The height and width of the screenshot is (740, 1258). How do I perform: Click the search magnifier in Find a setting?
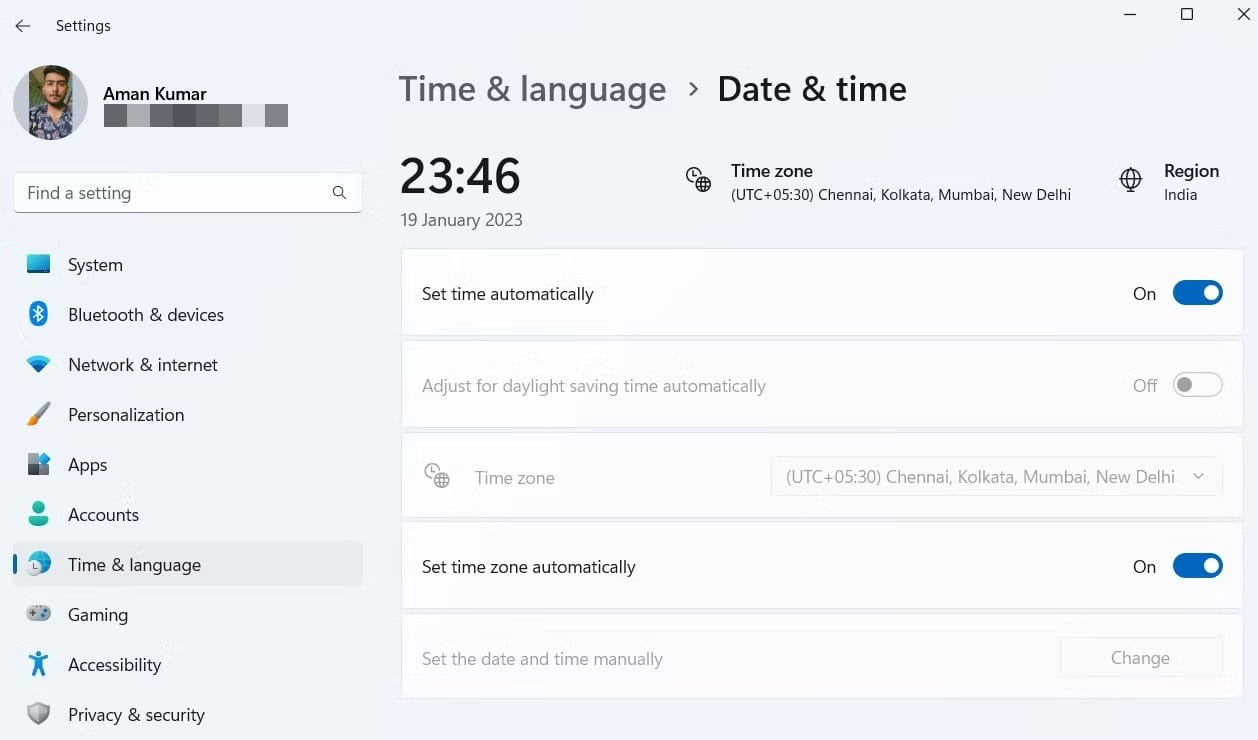[339, 192]
